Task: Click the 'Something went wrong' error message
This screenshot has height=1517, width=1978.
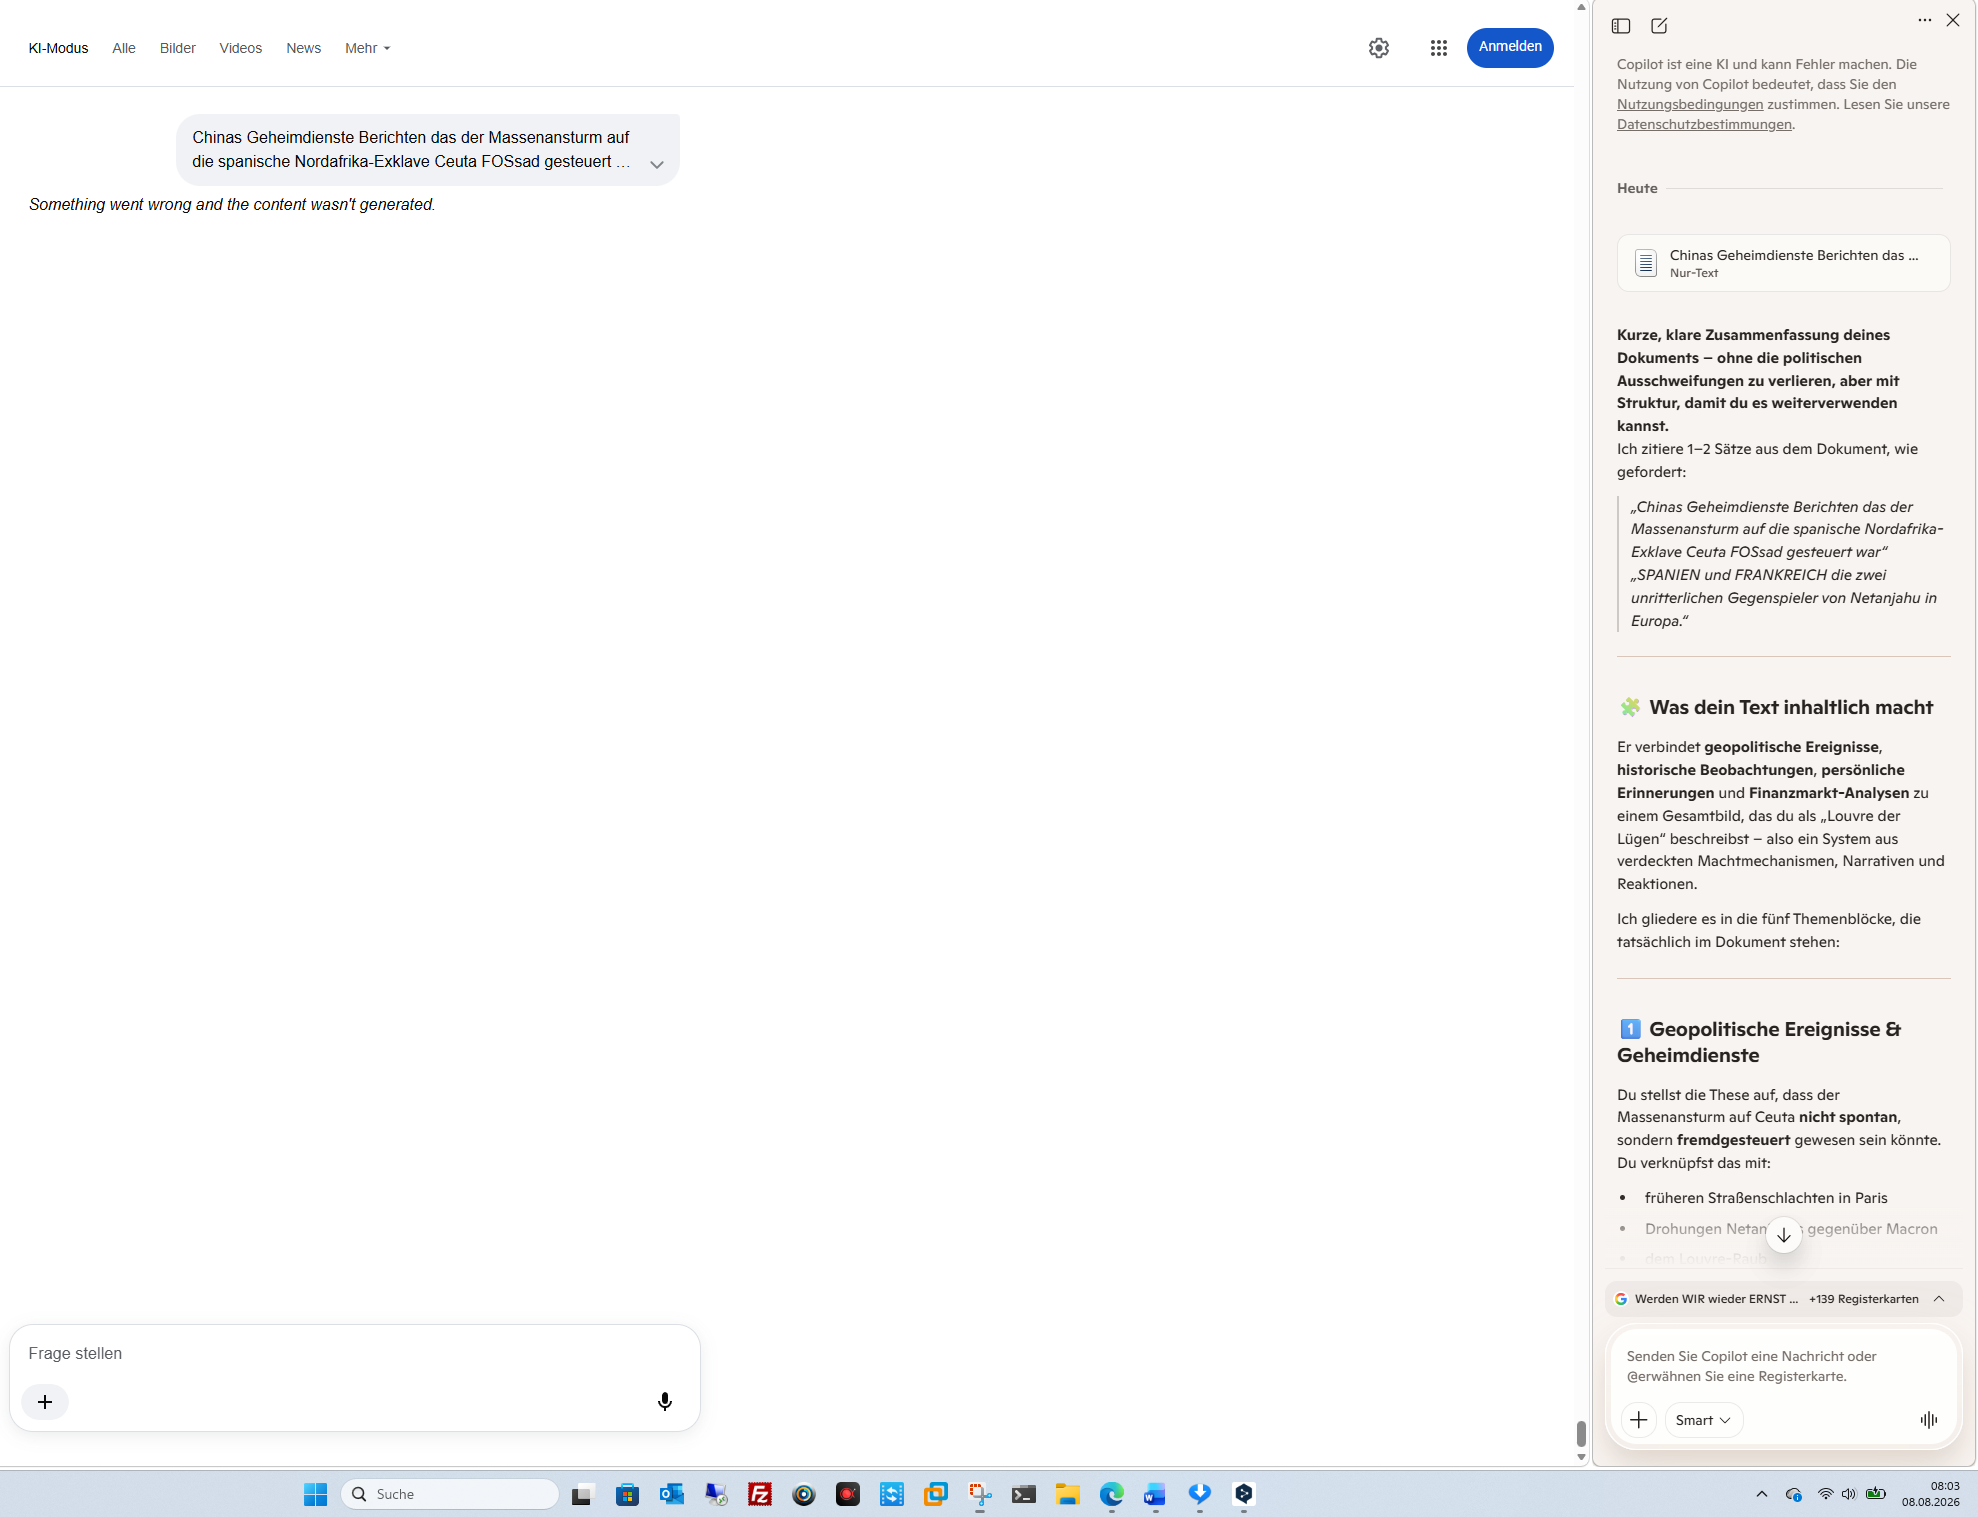Action: [232, 204]
